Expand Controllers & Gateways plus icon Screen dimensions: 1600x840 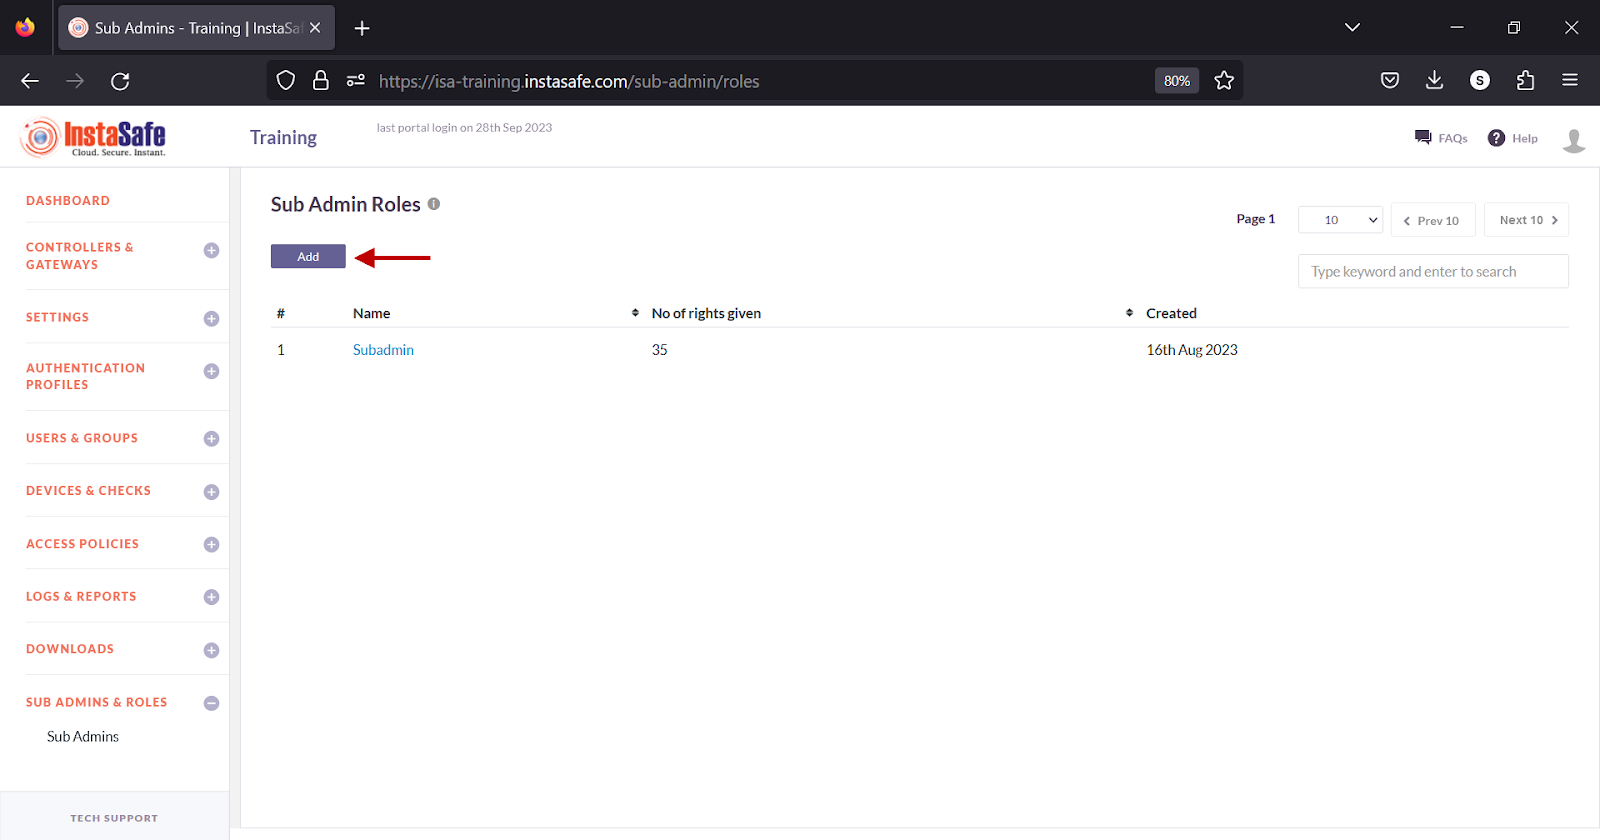pos(211,251)
